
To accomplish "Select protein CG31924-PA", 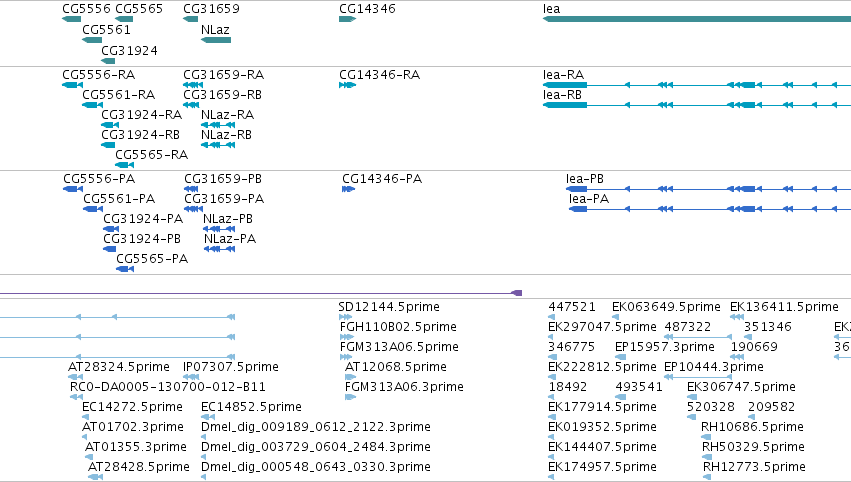I will point(143,219).
